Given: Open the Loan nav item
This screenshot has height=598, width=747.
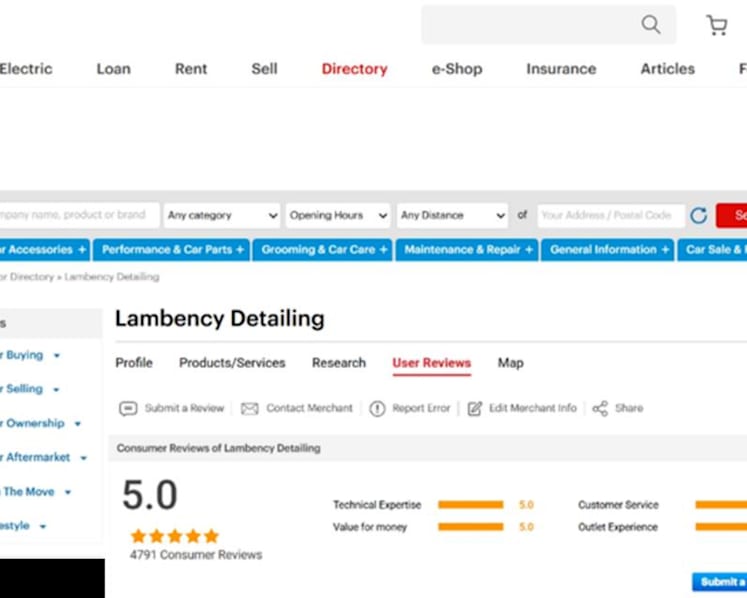Looking at the screenshot, I should coord(113,69).
